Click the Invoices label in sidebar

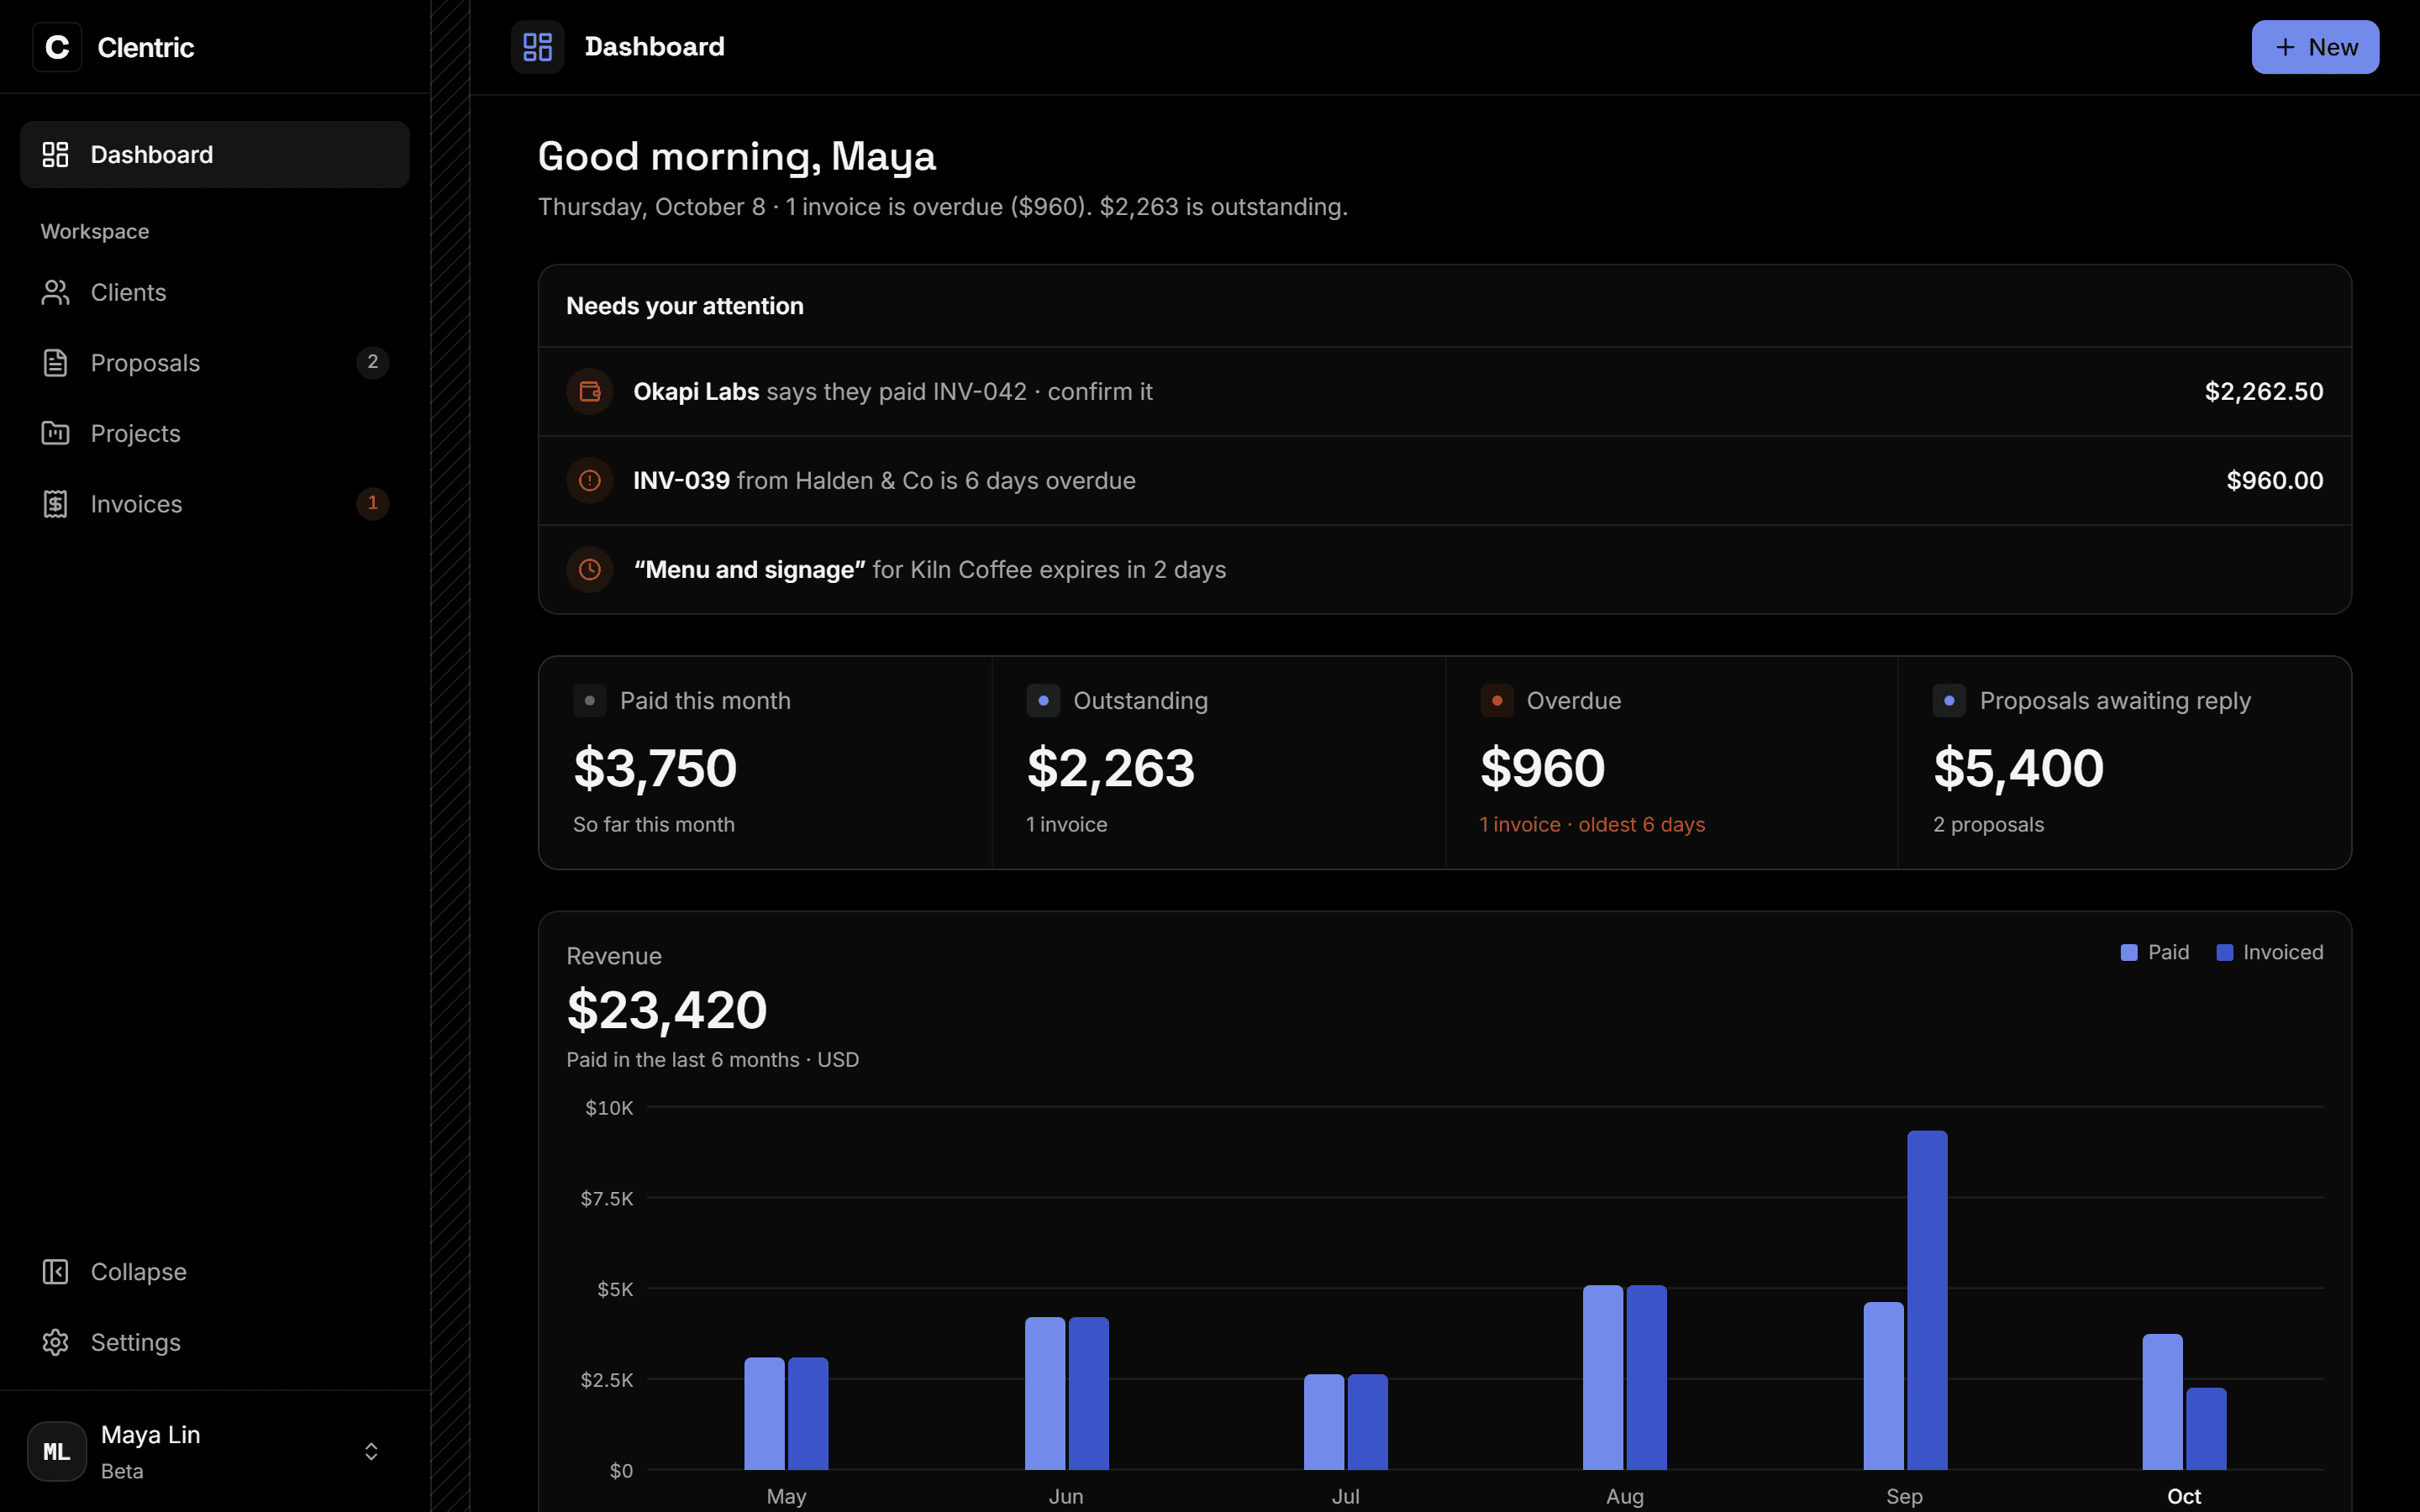pos(136,504)
